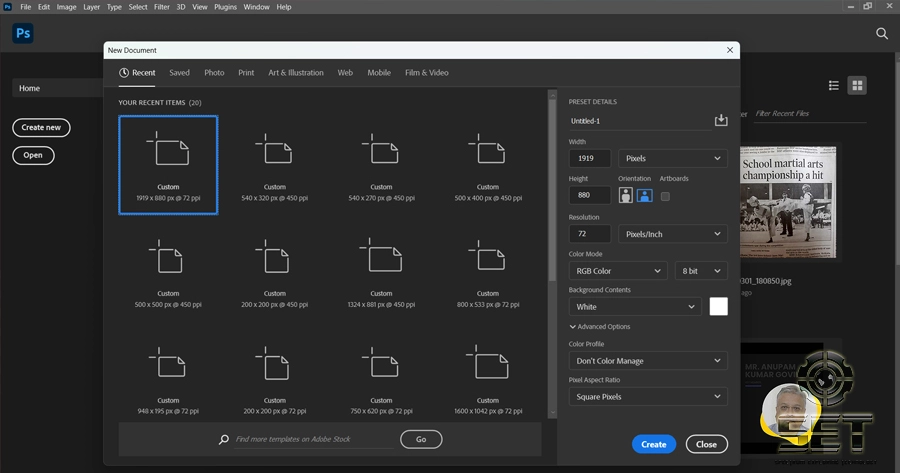The height and width of the screenshot is (473, 900).
Task: Switch to the Print tab
Action: [x=246, y=73]
